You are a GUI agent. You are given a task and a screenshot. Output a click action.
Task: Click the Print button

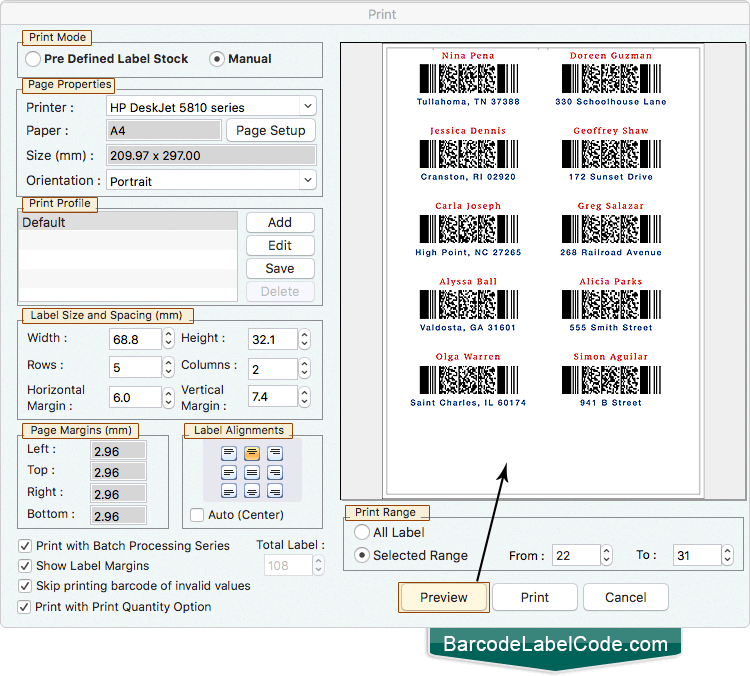(535, 597)
